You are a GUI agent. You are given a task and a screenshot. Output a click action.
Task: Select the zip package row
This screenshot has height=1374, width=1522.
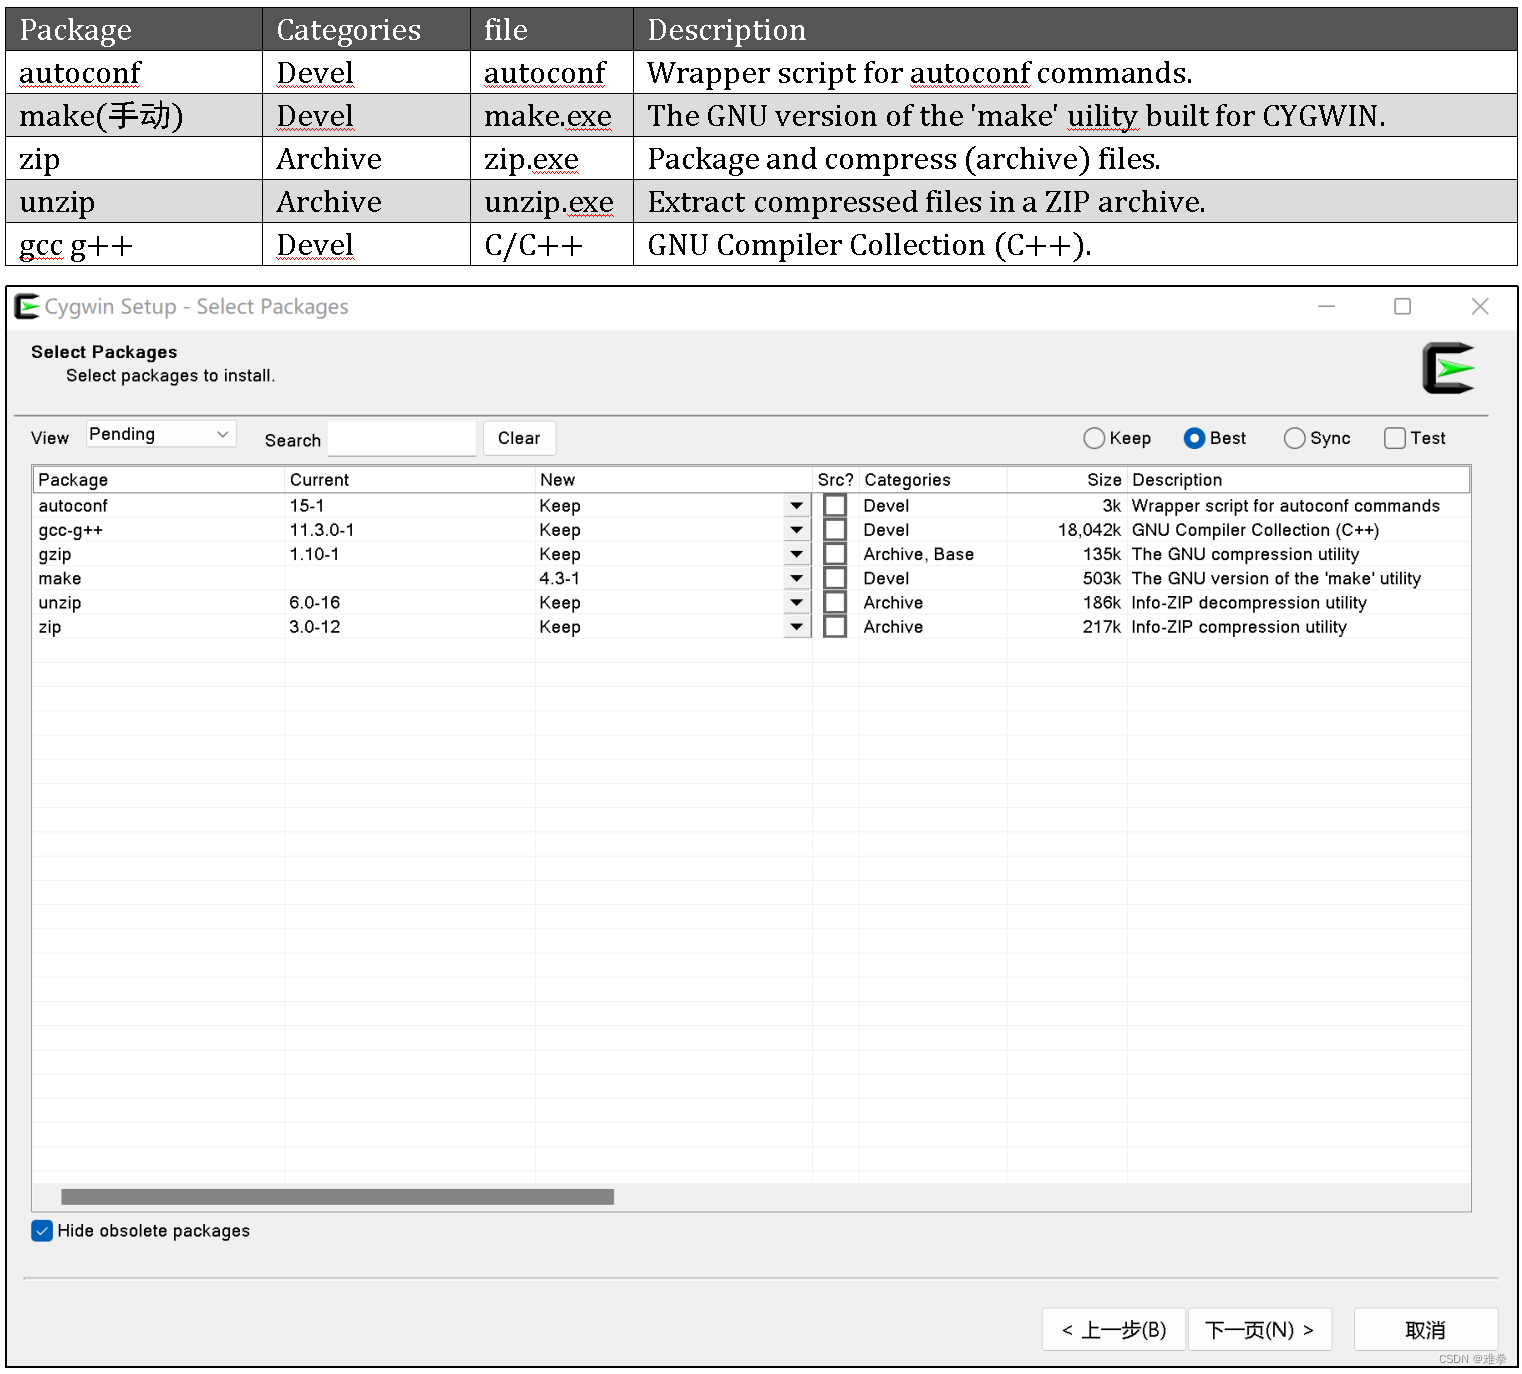(x=751, y=627)
